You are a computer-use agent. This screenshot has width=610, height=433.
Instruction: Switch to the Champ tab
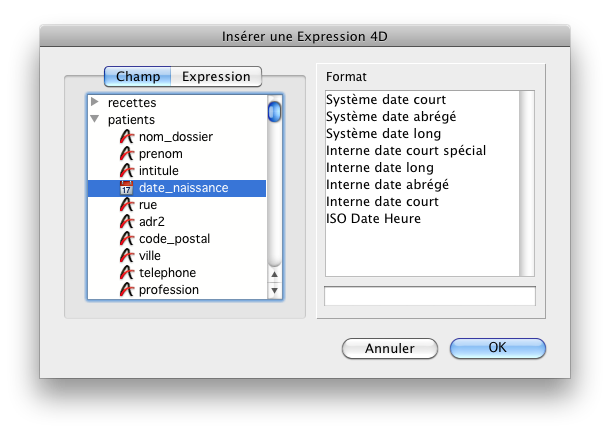click(x=138, y=76)
